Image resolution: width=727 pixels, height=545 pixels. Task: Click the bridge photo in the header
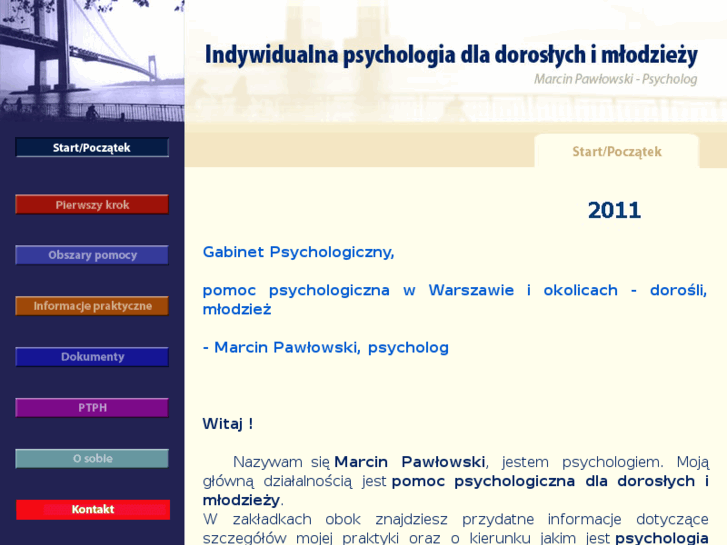tap(92, 60)
